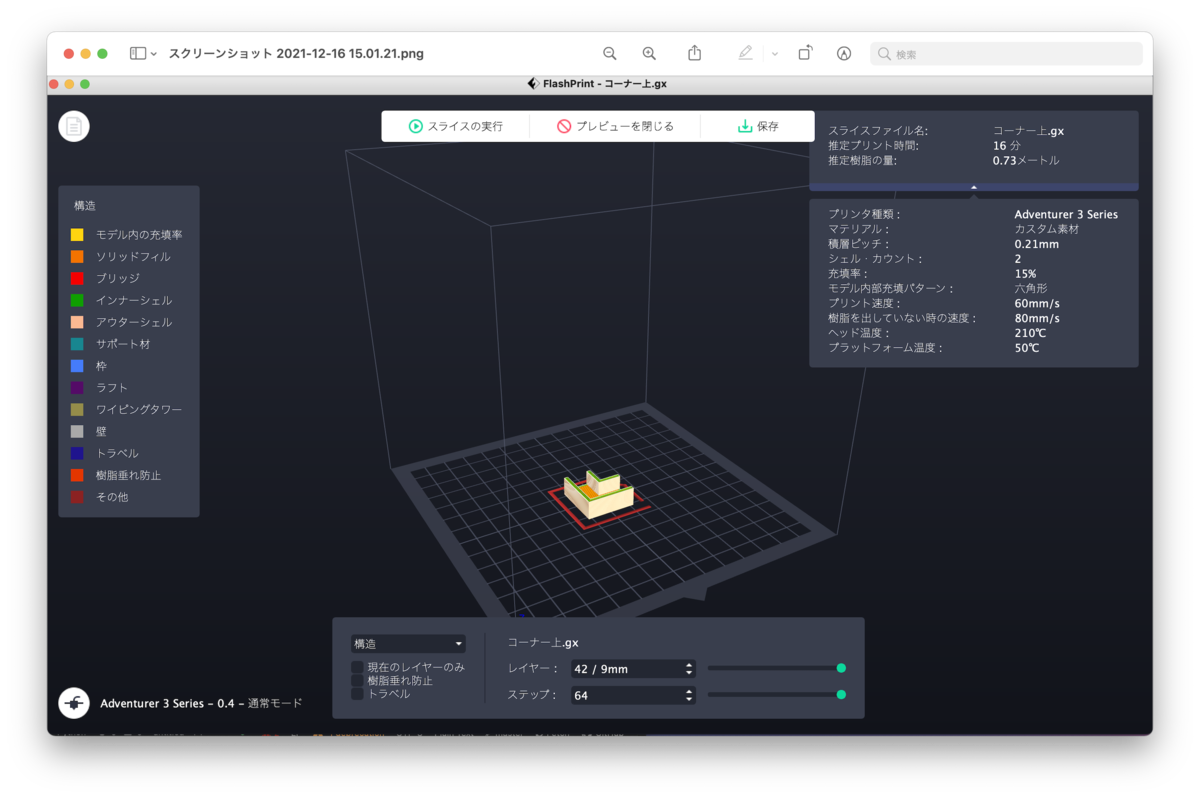Click green インナーシェル color swatch

coord(77,300)
